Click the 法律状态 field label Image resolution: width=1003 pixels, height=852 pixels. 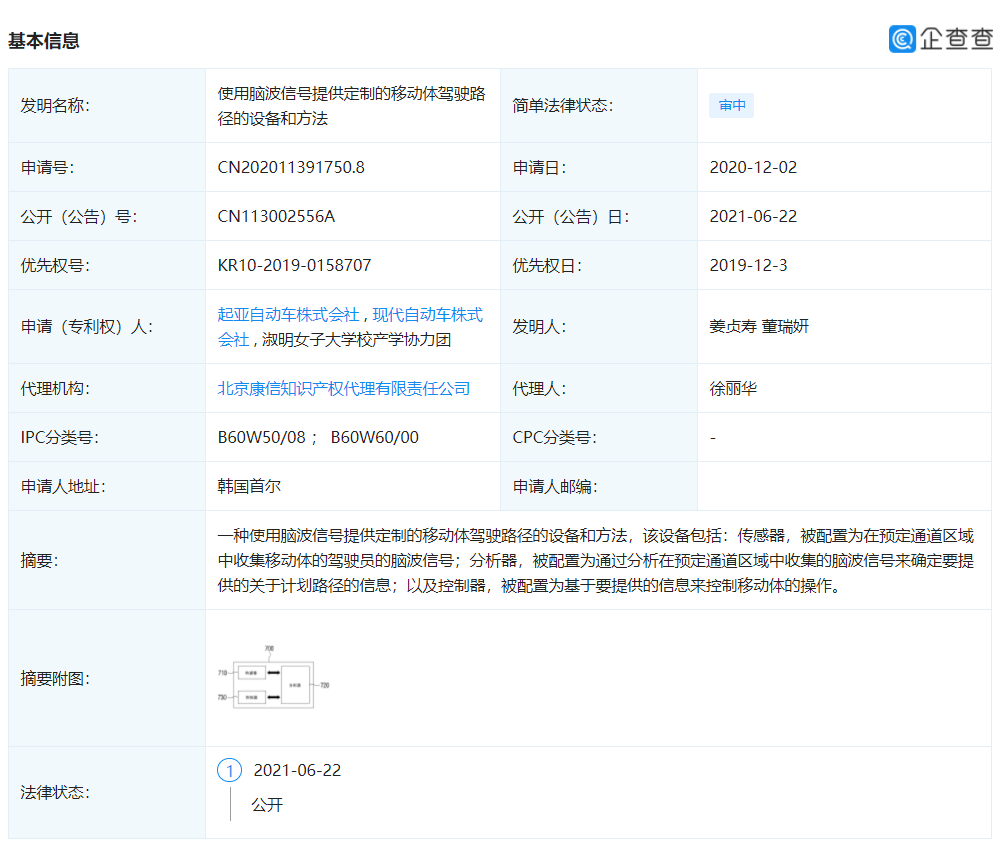pos(55,793)
